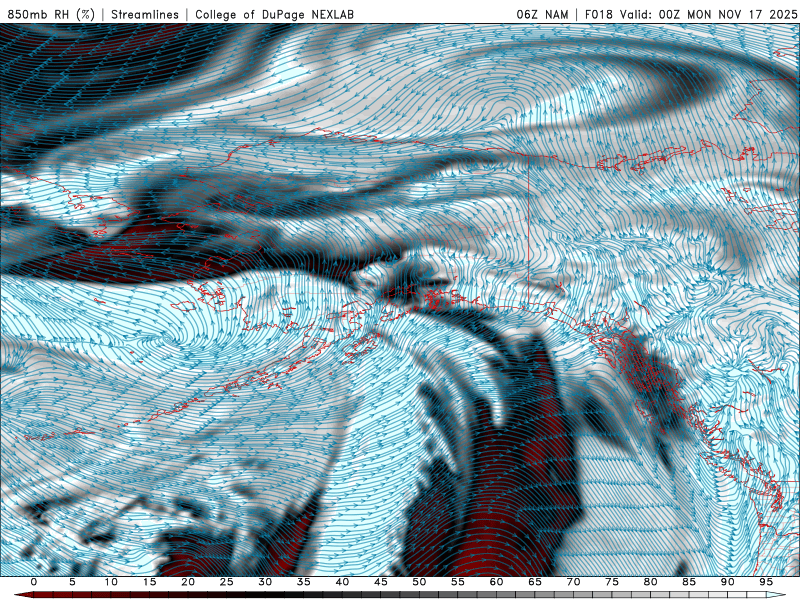Select the "06Z NAM" model run label

point(542,14)
